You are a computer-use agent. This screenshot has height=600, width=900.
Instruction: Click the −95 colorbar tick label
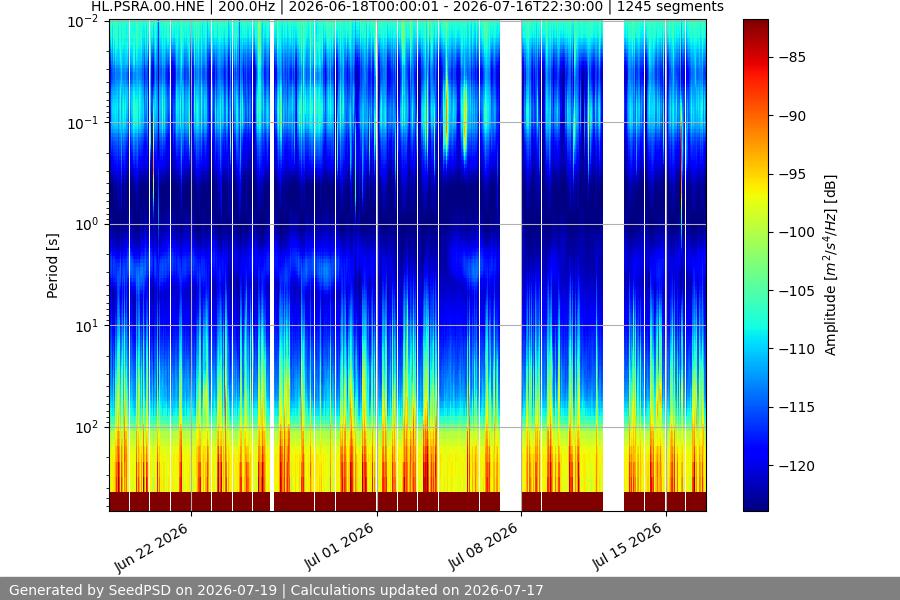point(792,174)
